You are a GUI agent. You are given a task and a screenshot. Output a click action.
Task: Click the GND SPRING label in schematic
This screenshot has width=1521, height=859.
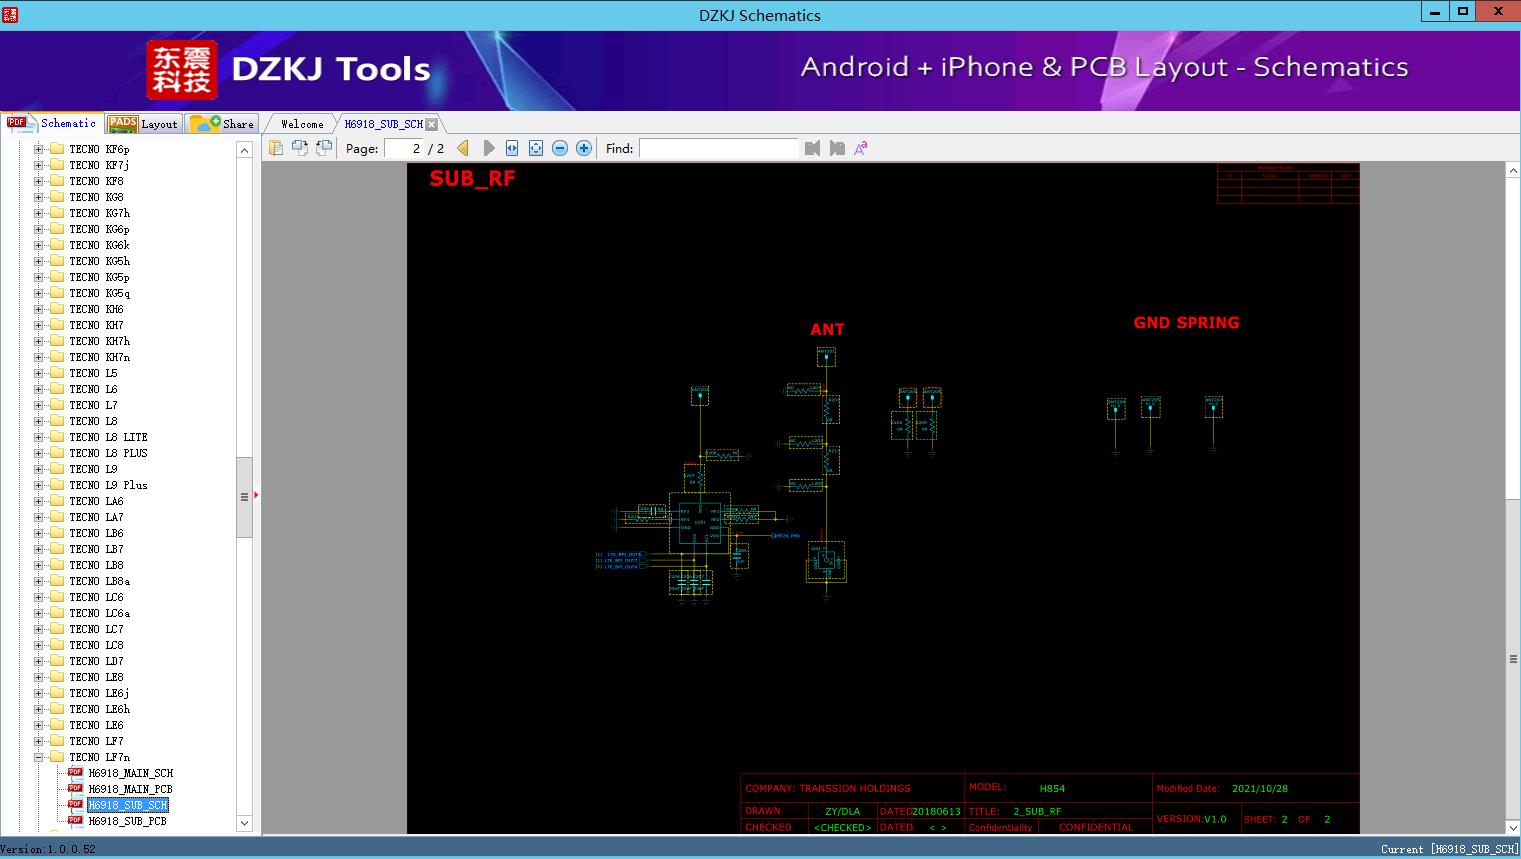pyautogui.click(x=1186, y=322)
